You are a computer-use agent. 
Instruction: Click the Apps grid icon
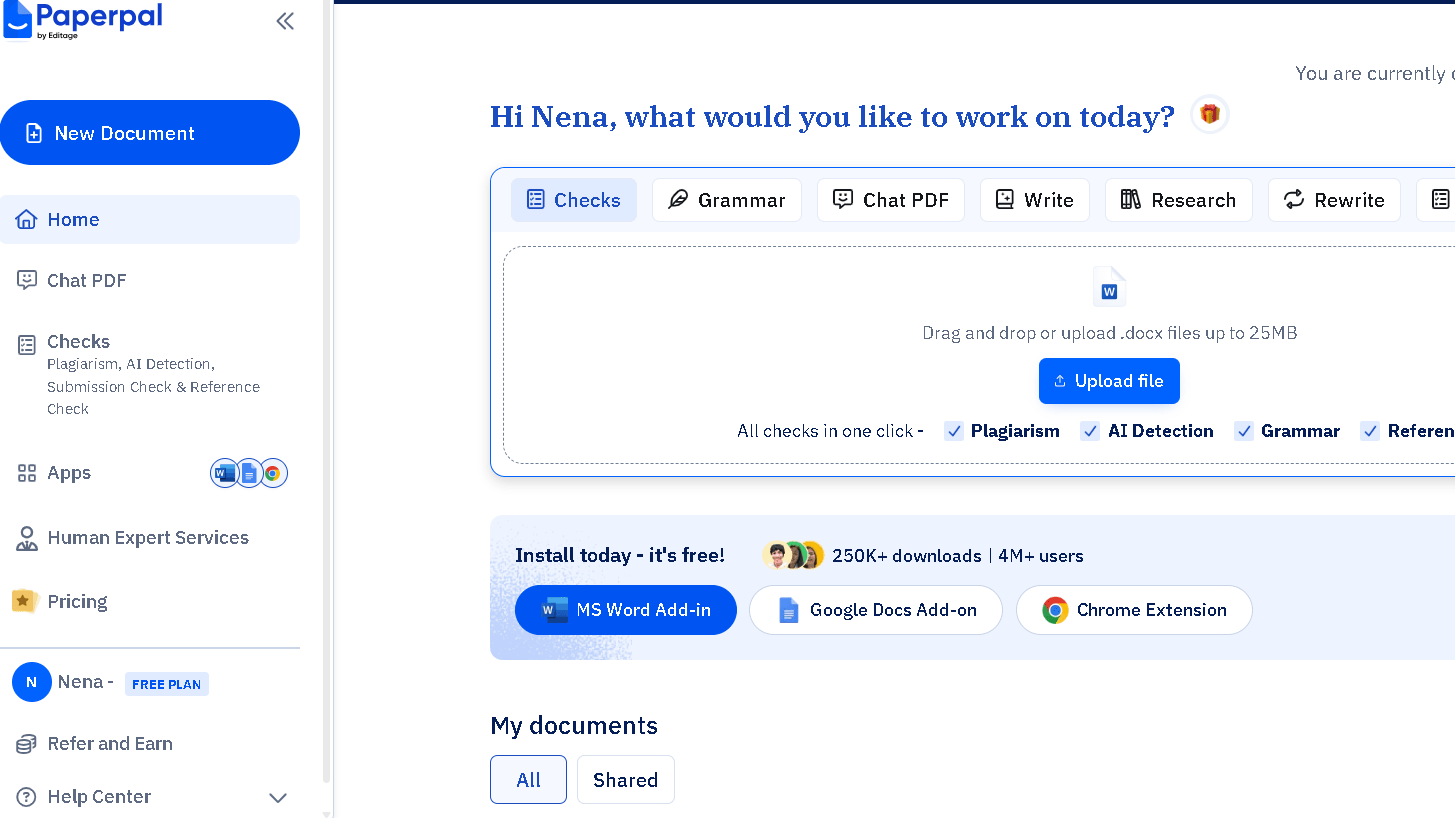[27, 473]
